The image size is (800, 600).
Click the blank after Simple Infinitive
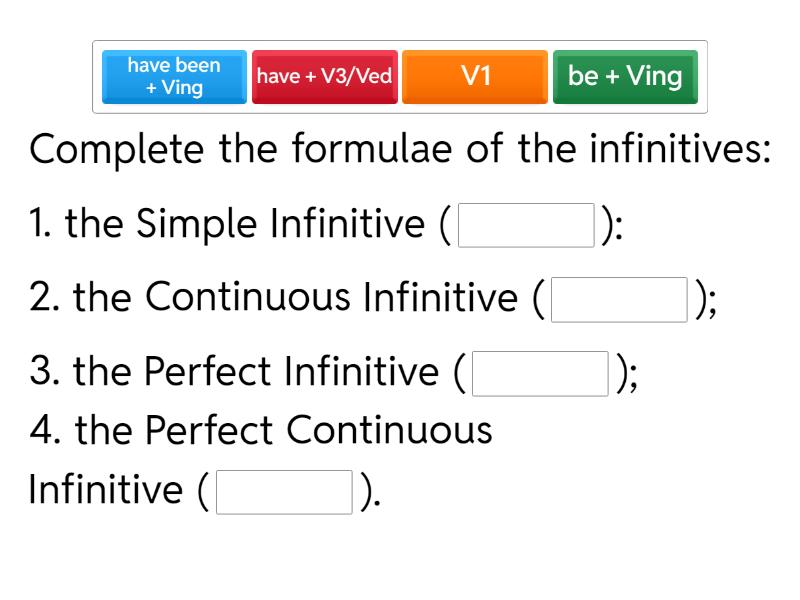click(x=526, y=225)
